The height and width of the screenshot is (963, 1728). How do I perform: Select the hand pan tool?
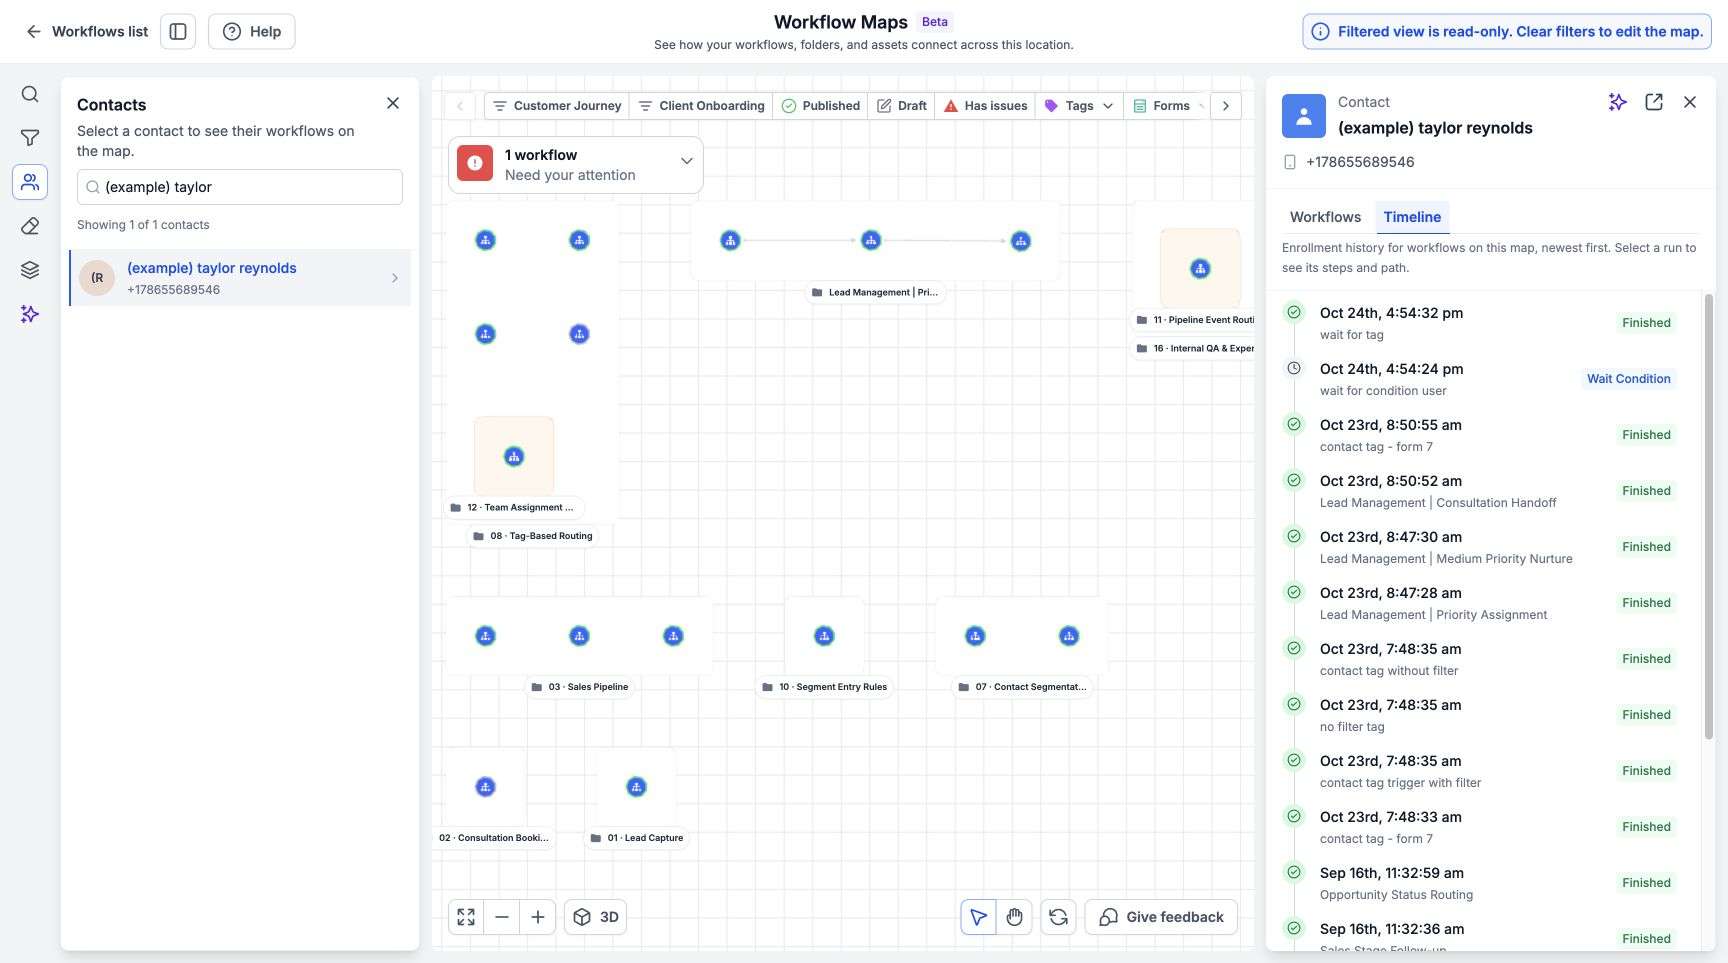[x=1015, y=917]
